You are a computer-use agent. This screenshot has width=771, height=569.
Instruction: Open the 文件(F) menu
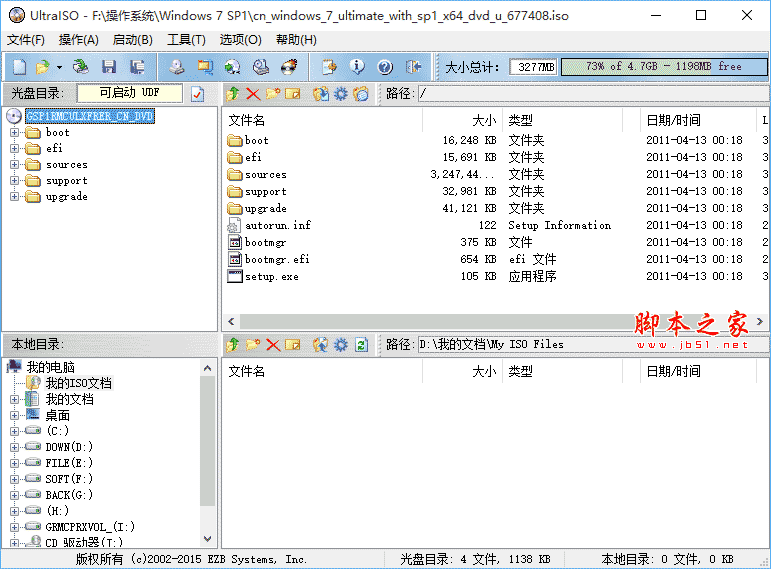point(26,40)
